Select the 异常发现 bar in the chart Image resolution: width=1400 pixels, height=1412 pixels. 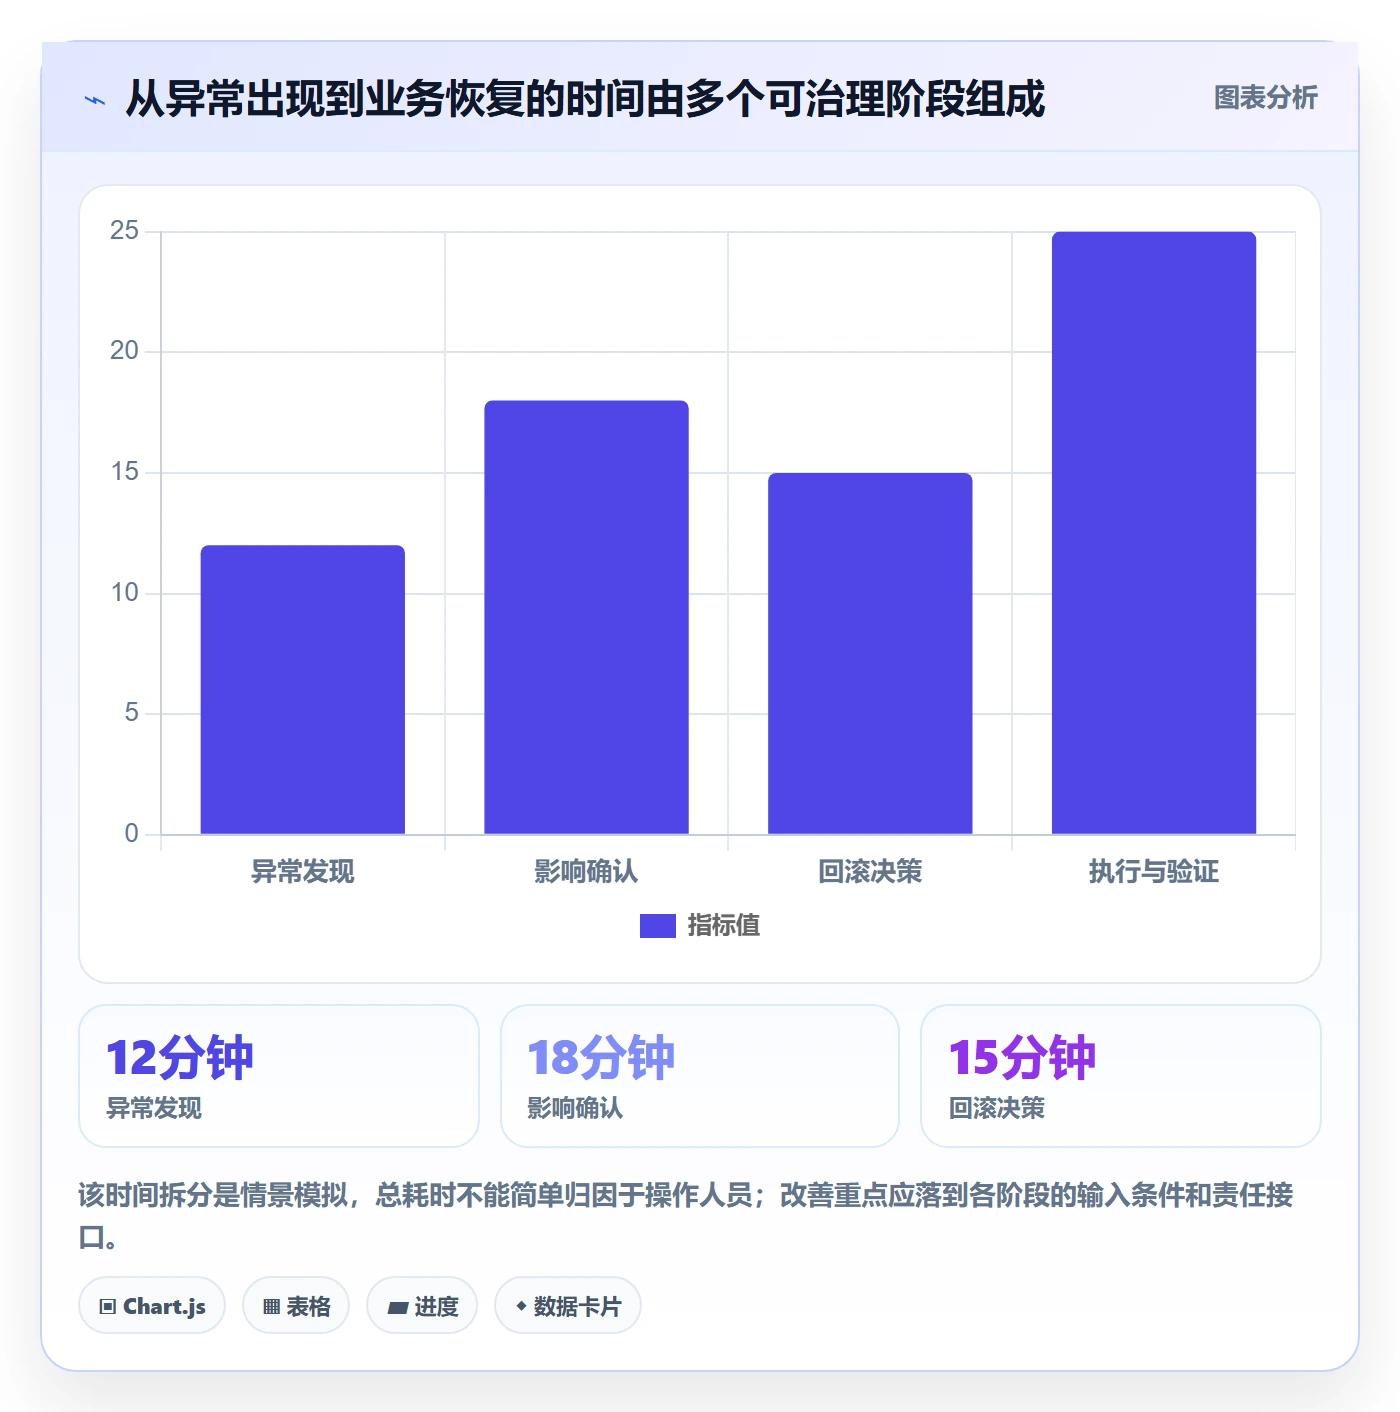pos(303,689)
